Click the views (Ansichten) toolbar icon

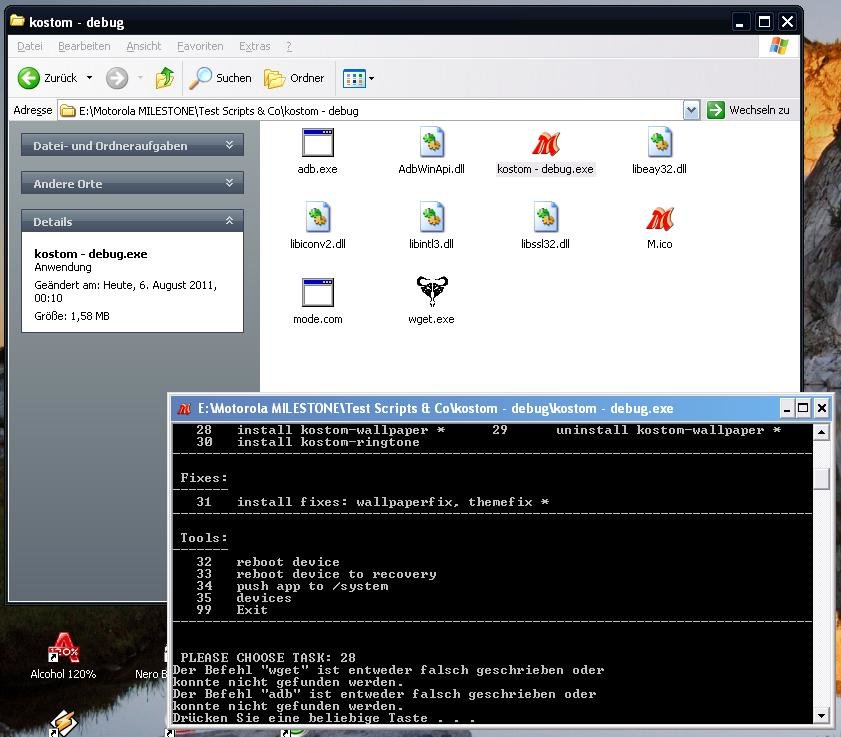coord(354,79)
